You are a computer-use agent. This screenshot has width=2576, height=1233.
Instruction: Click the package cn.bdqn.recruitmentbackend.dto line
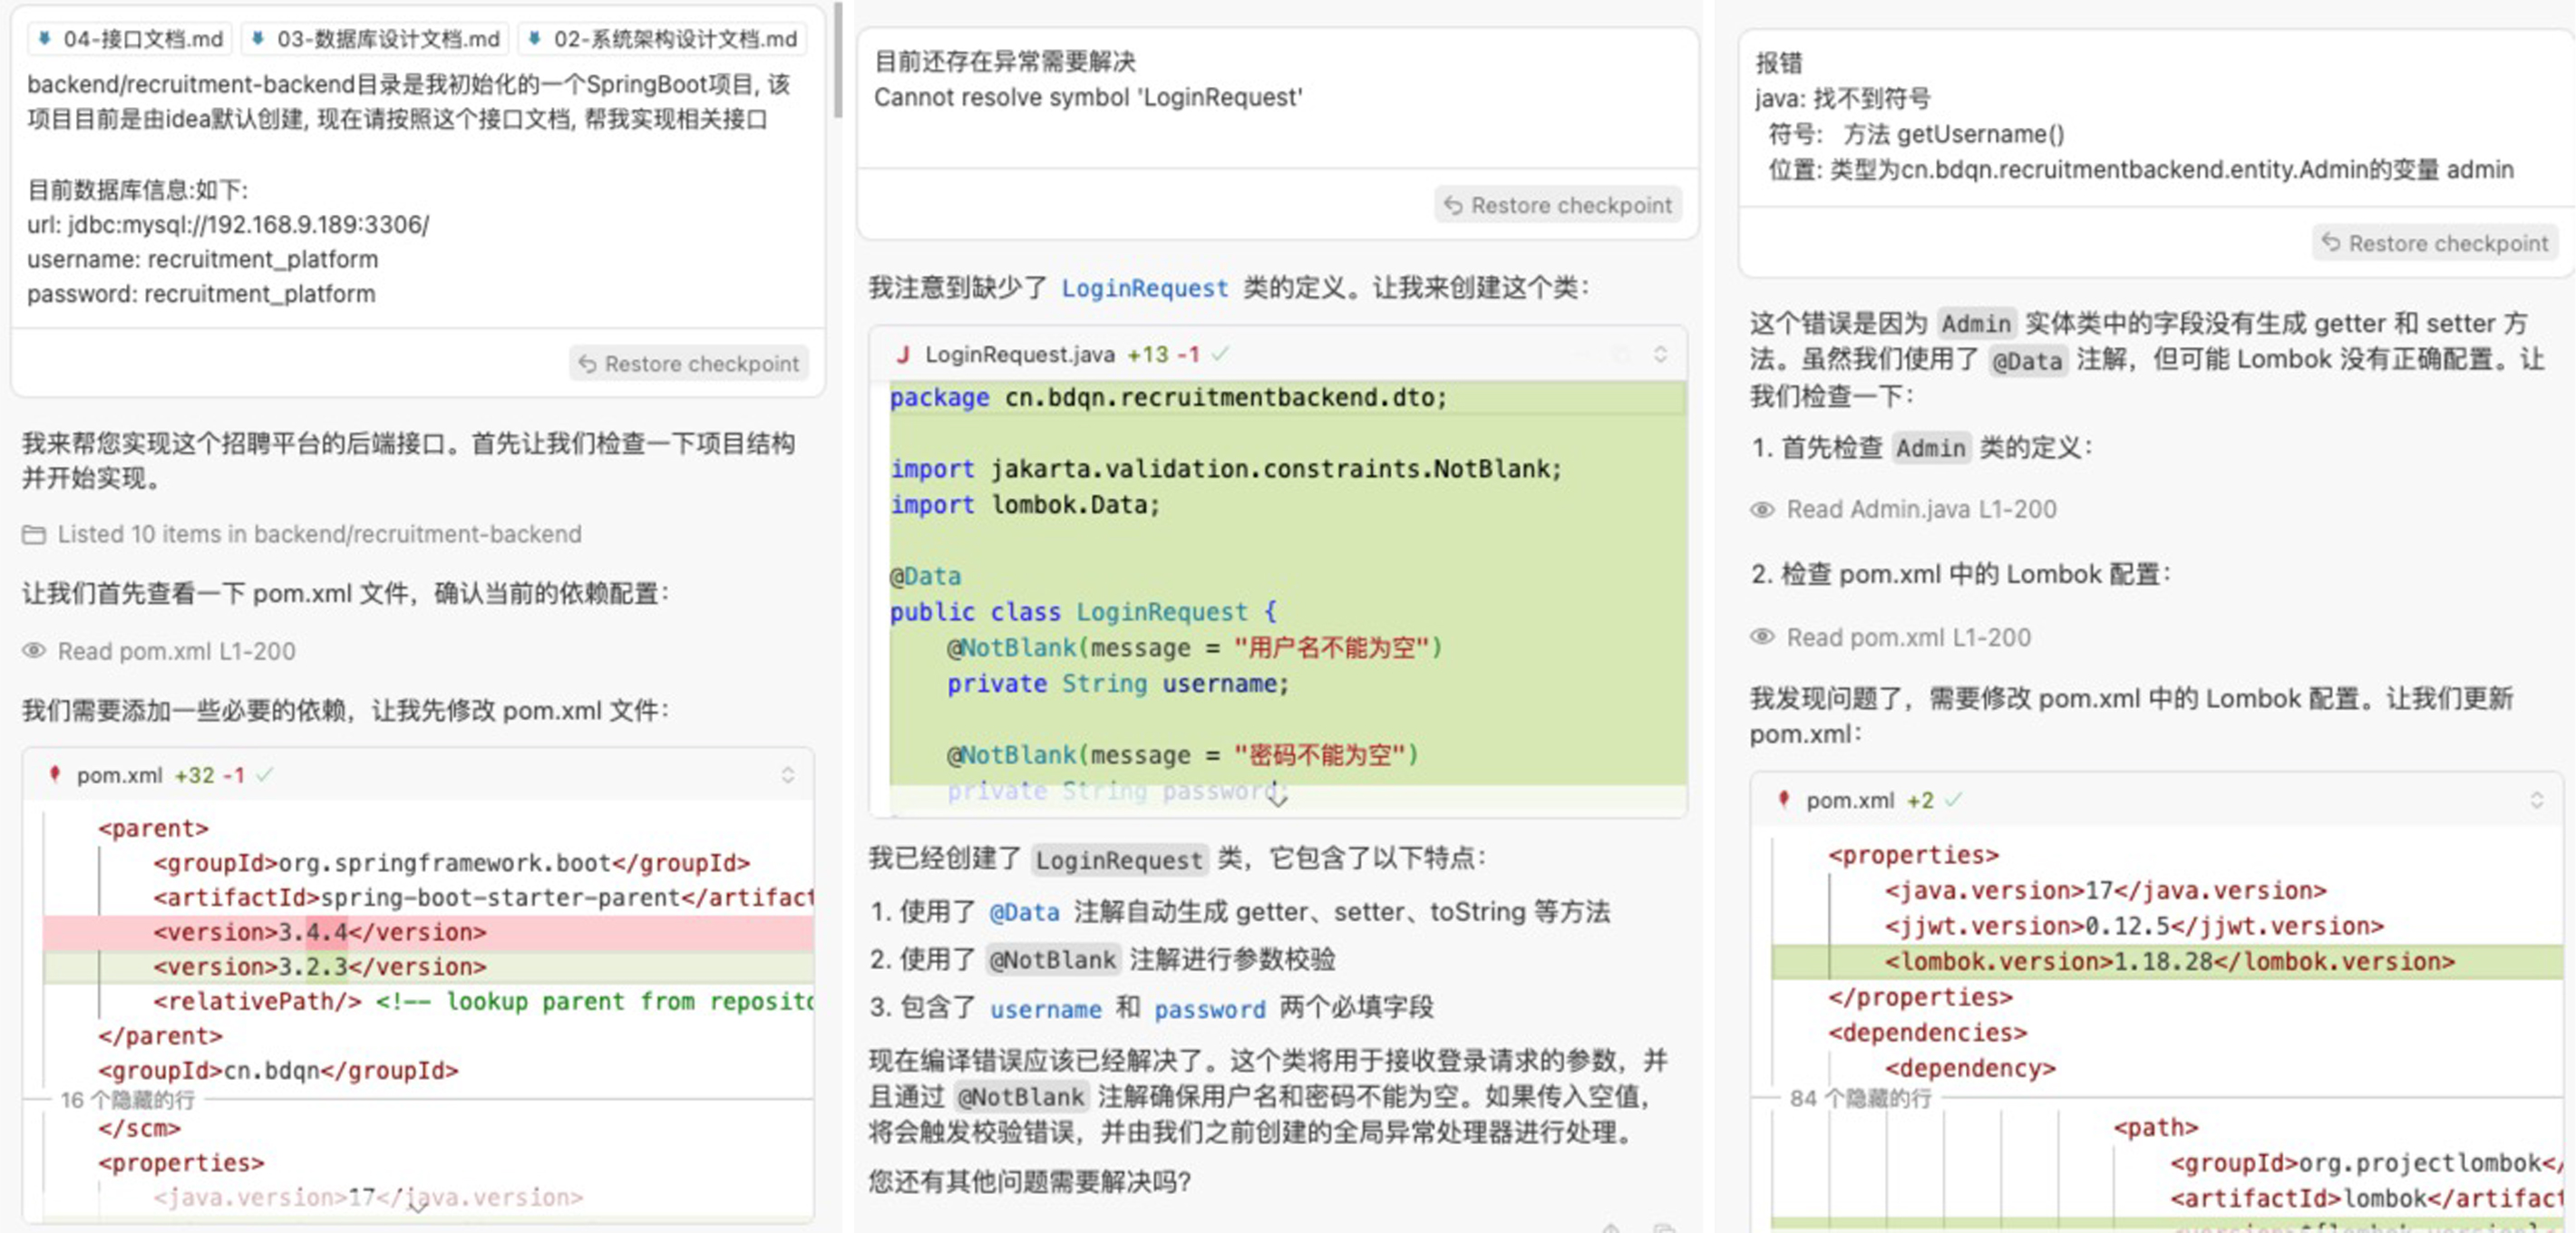(1288, 397)
